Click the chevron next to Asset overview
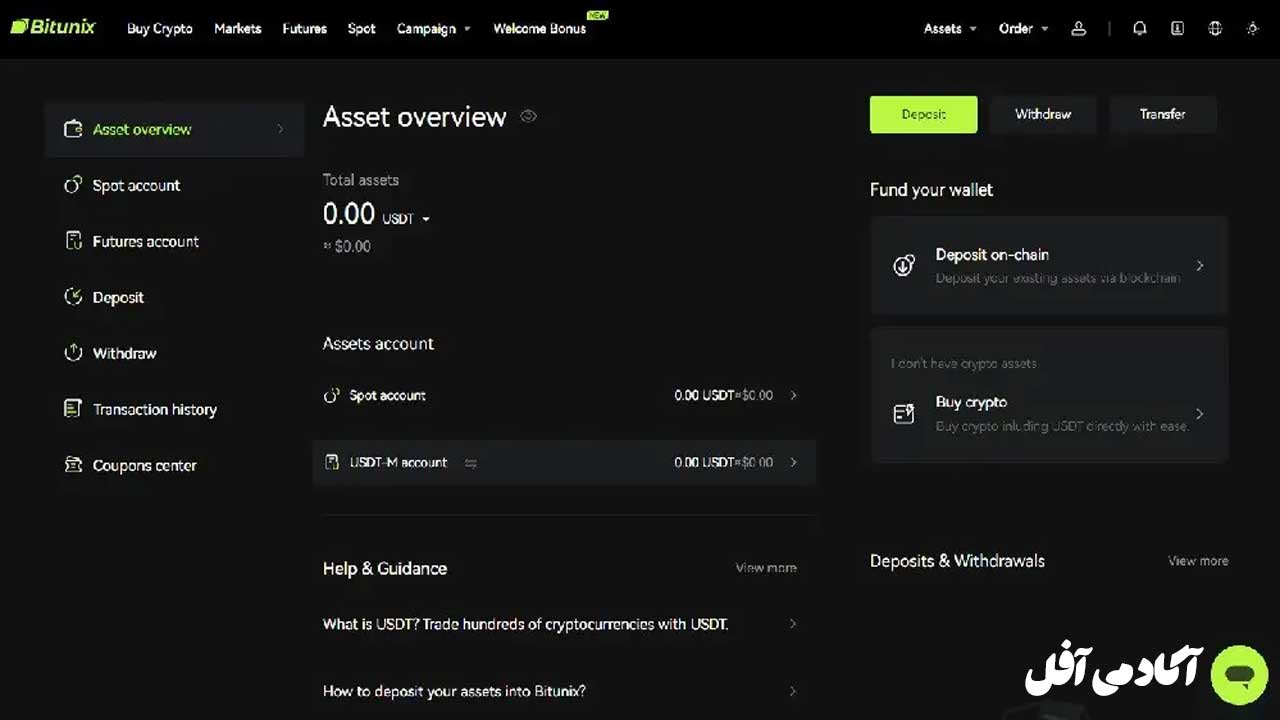 [x=280, y=129]
